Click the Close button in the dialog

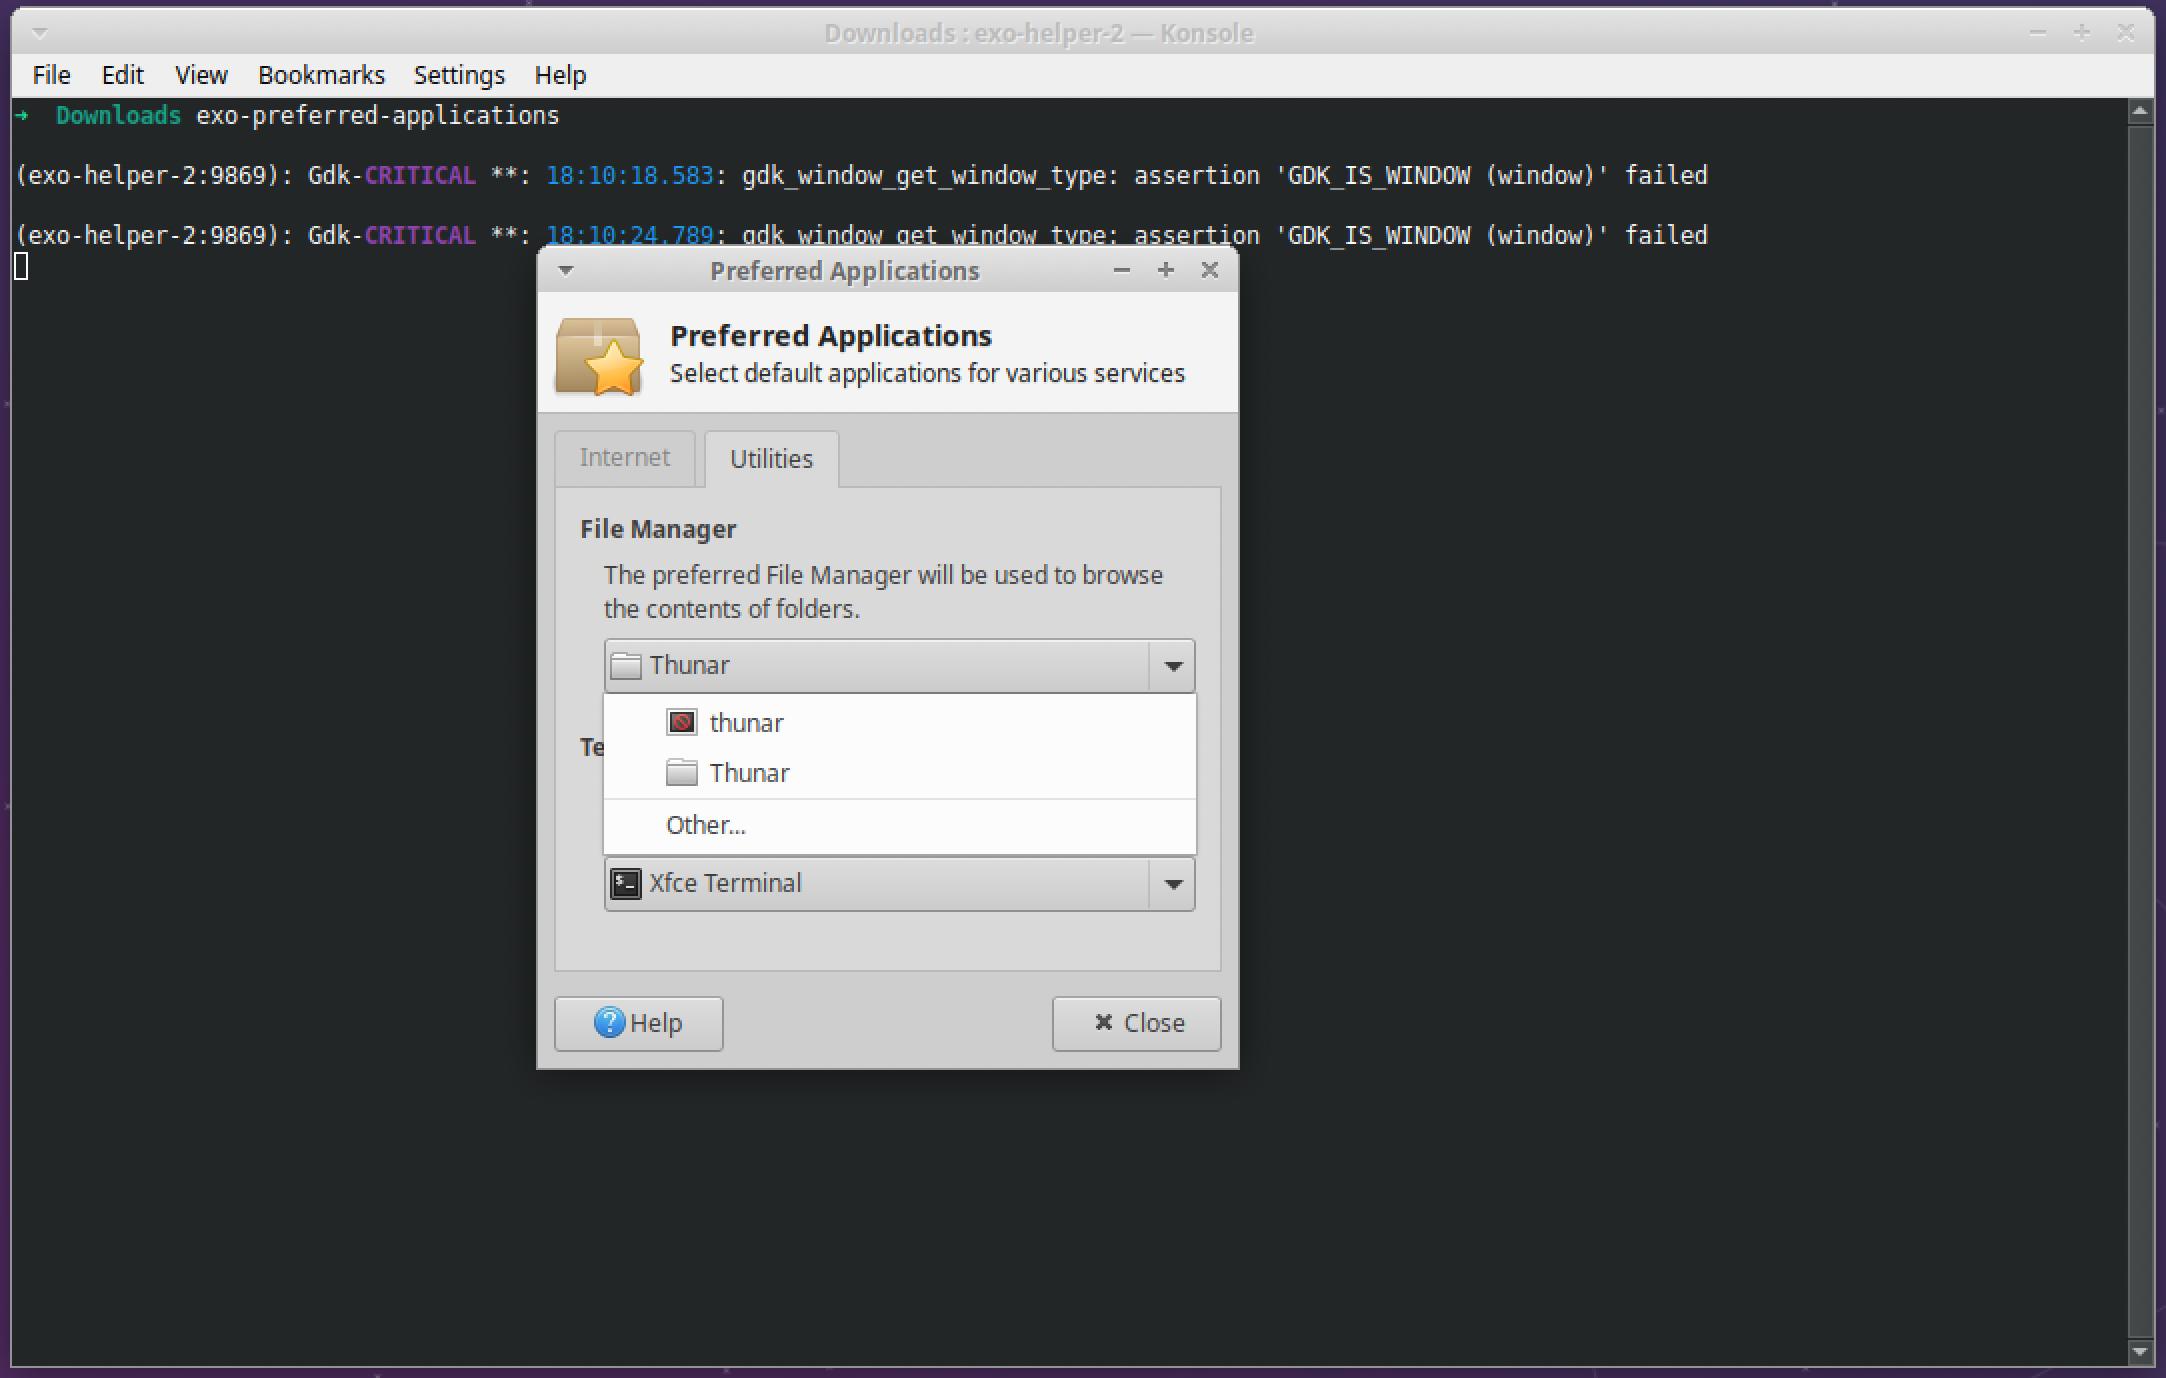pyautogui.click(x=1136, y=1023)
